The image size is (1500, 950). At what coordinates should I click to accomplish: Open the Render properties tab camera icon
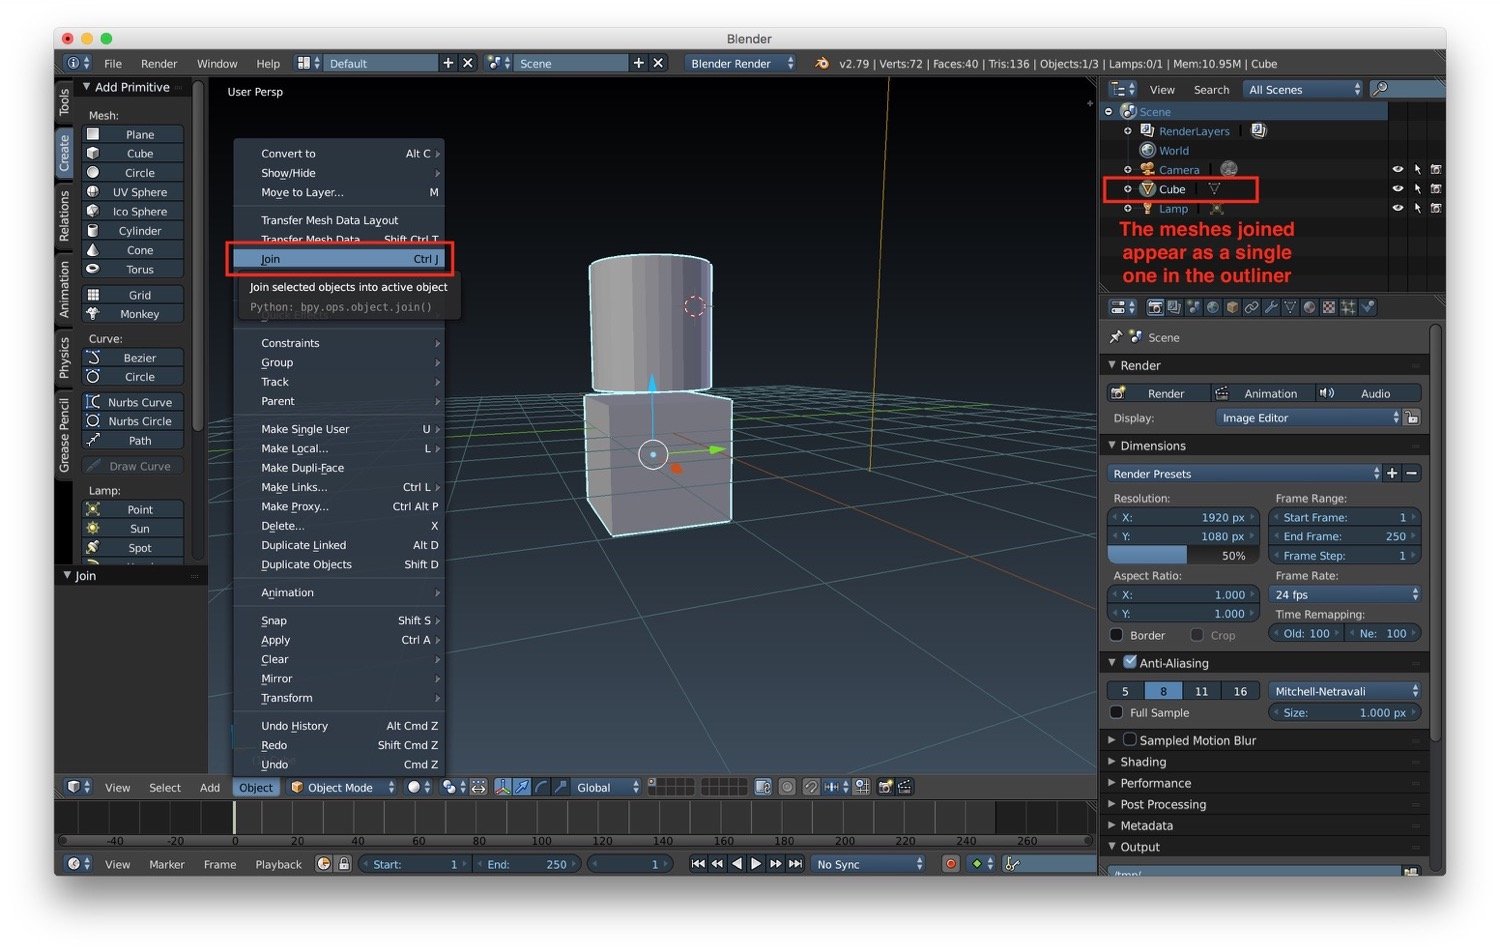point(1155,307)
